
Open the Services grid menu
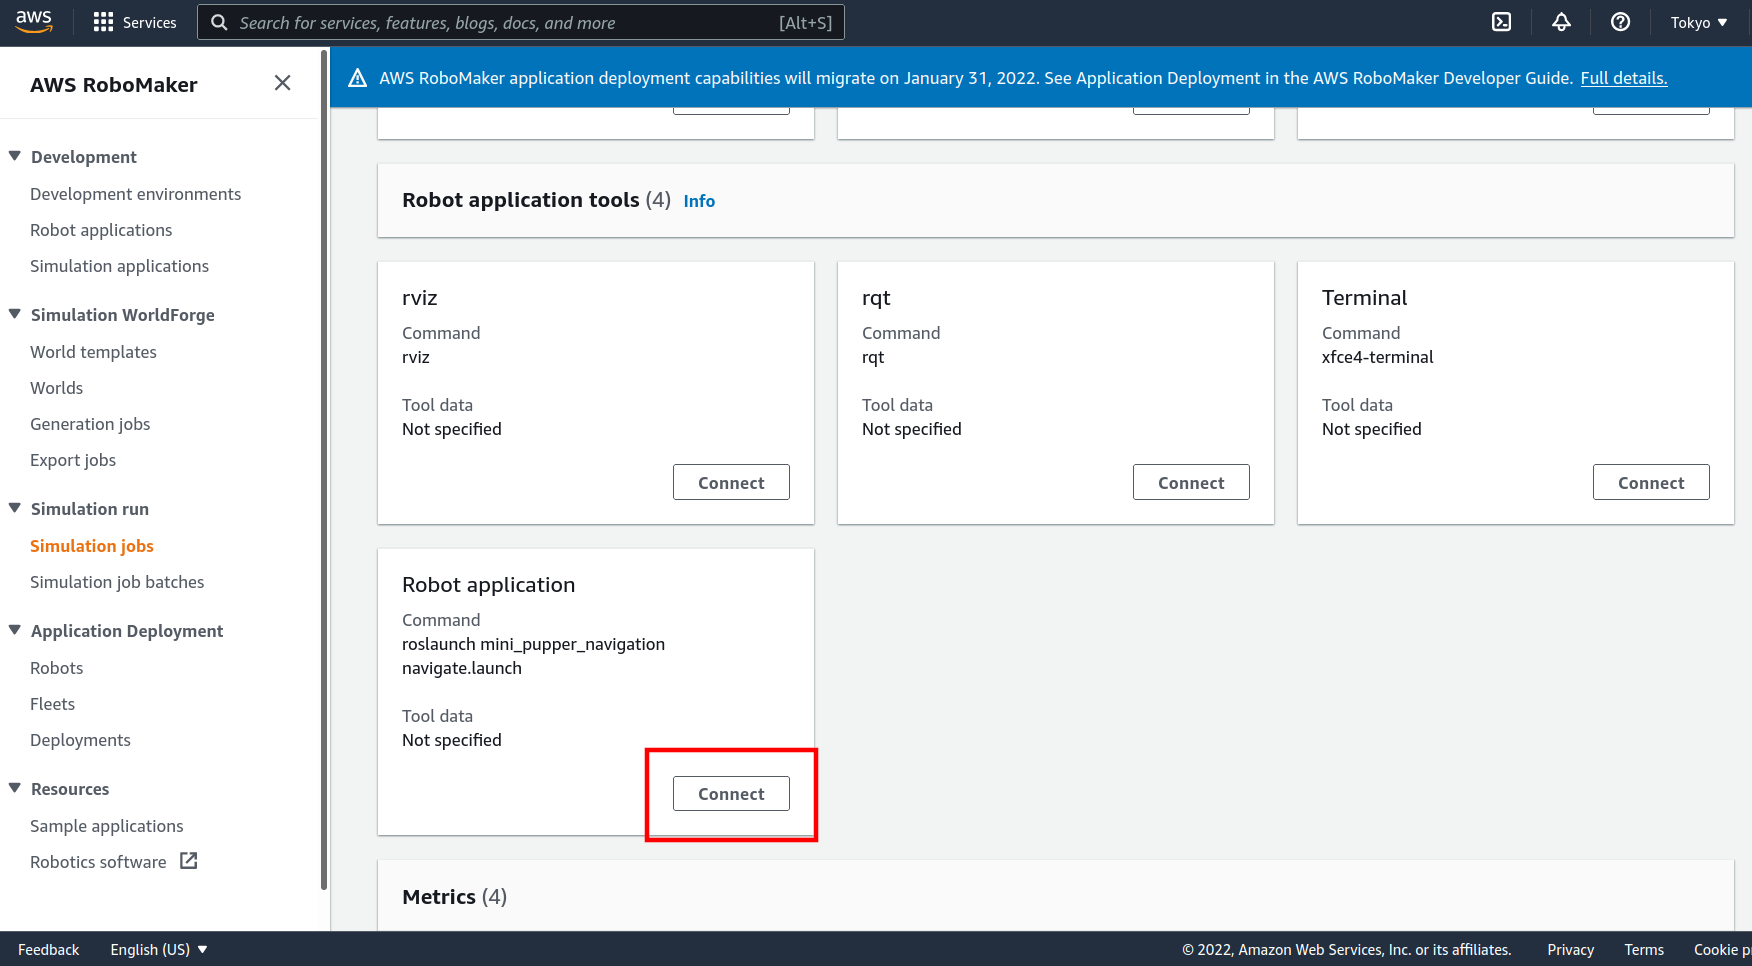(134, 22)
